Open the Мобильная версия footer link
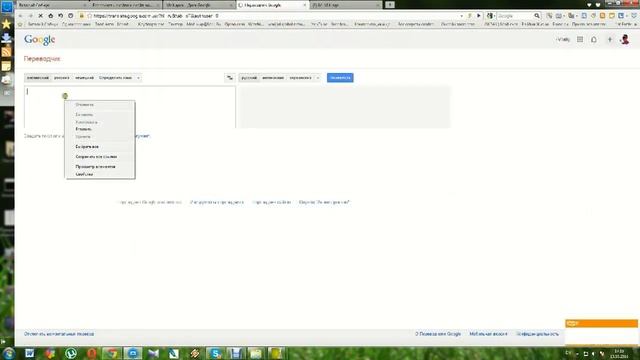Image resolution: width=640 pixels, height=360 pixels. coord(488,334)
